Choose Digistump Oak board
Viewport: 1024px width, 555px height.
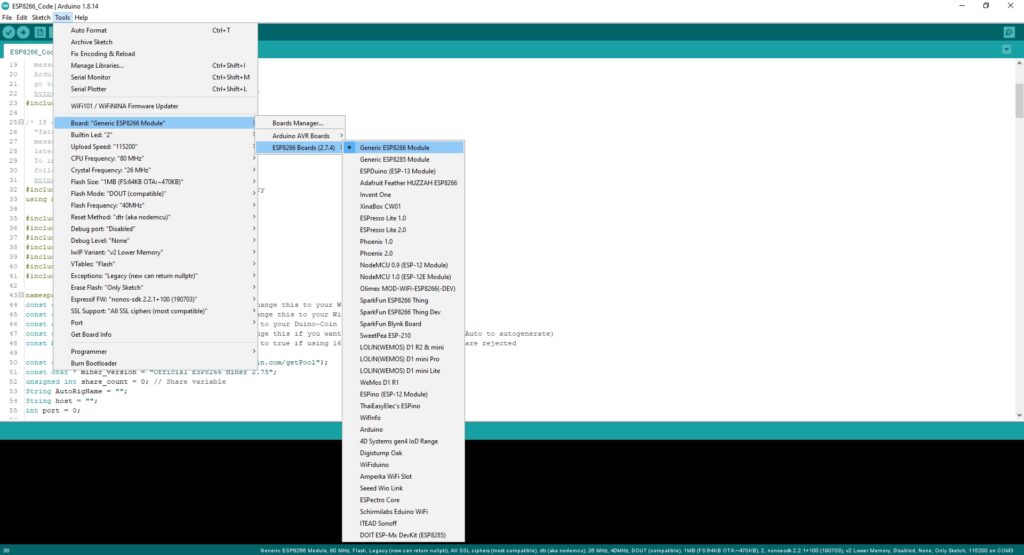coord(403,453)
